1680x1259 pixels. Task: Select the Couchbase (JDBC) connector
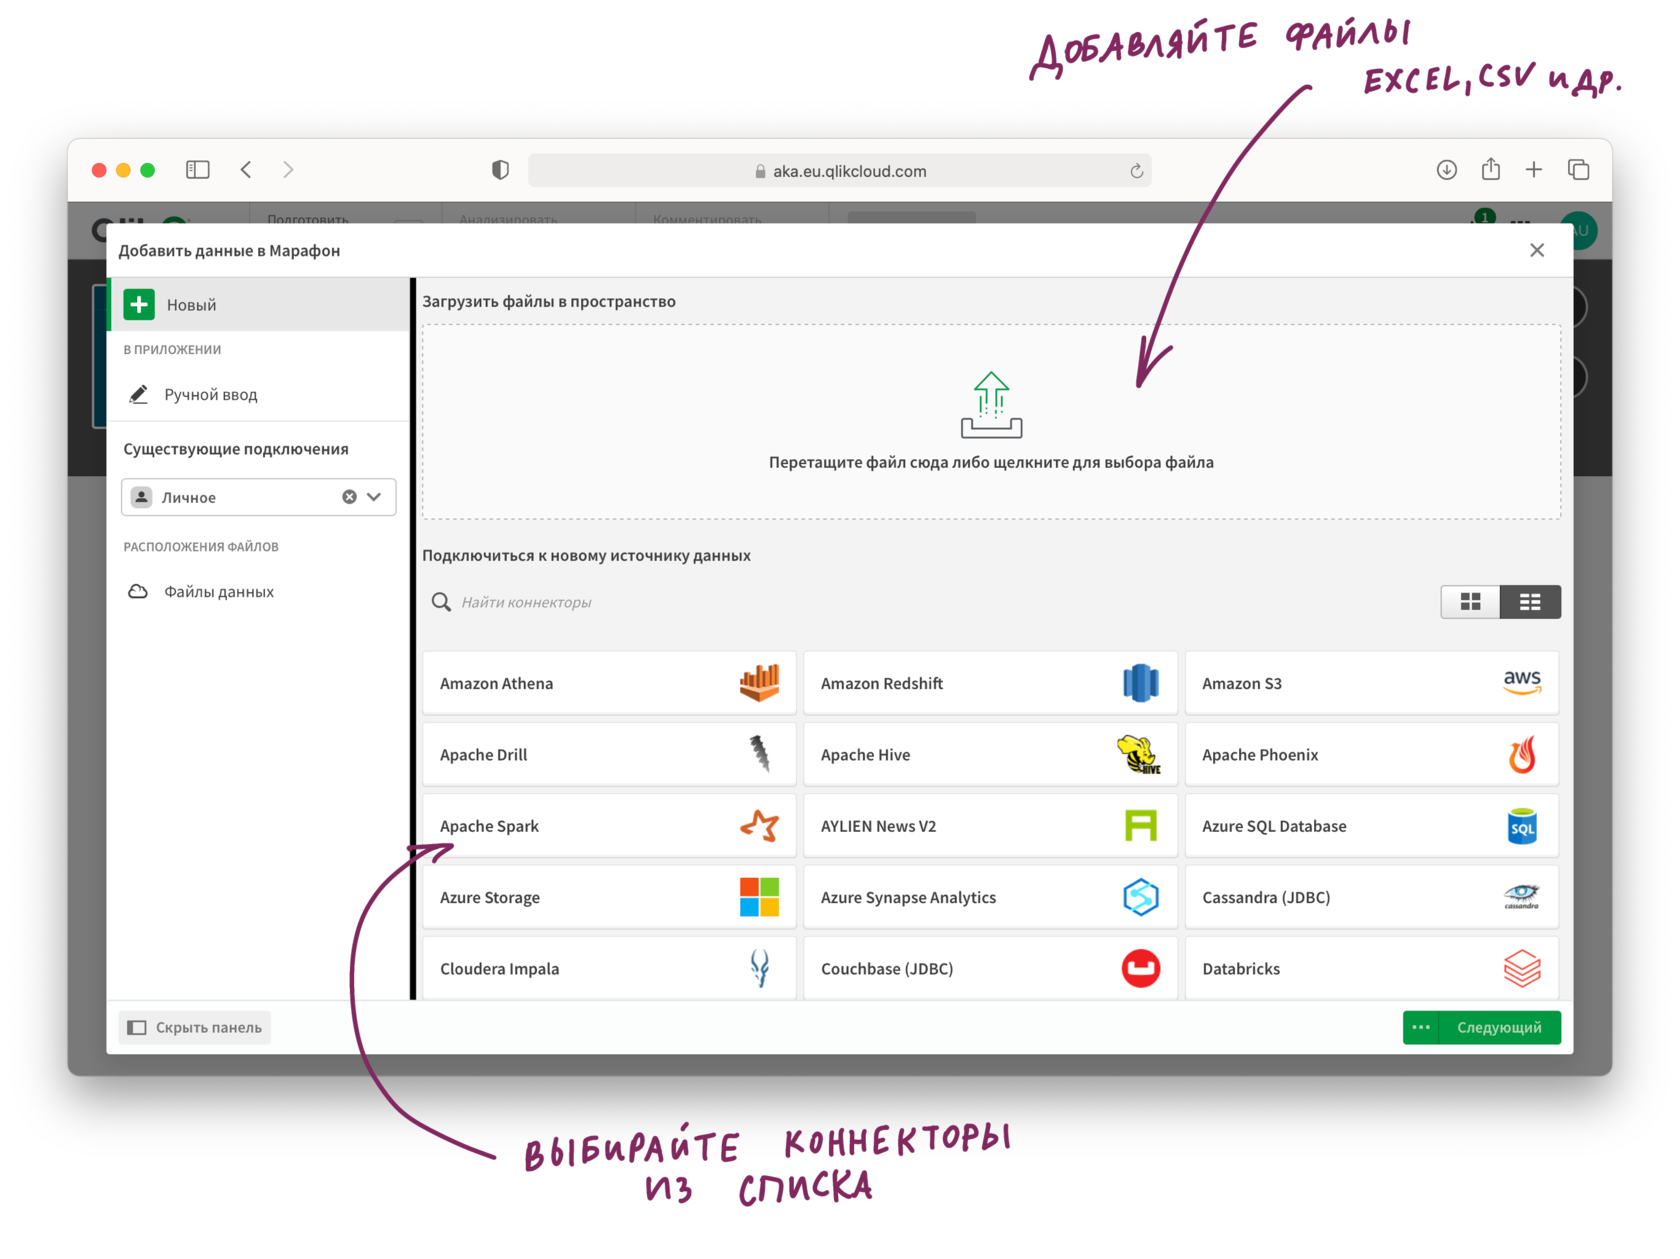pyautogui.click(x=990, y=968)
